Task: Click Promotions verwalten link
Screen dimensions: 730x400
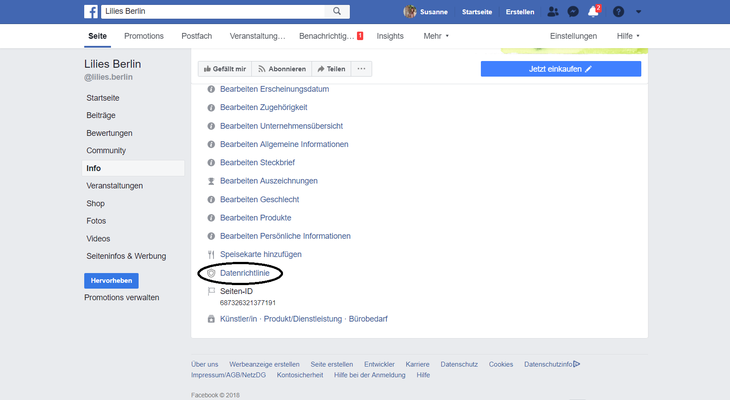Action: [122, 298]
